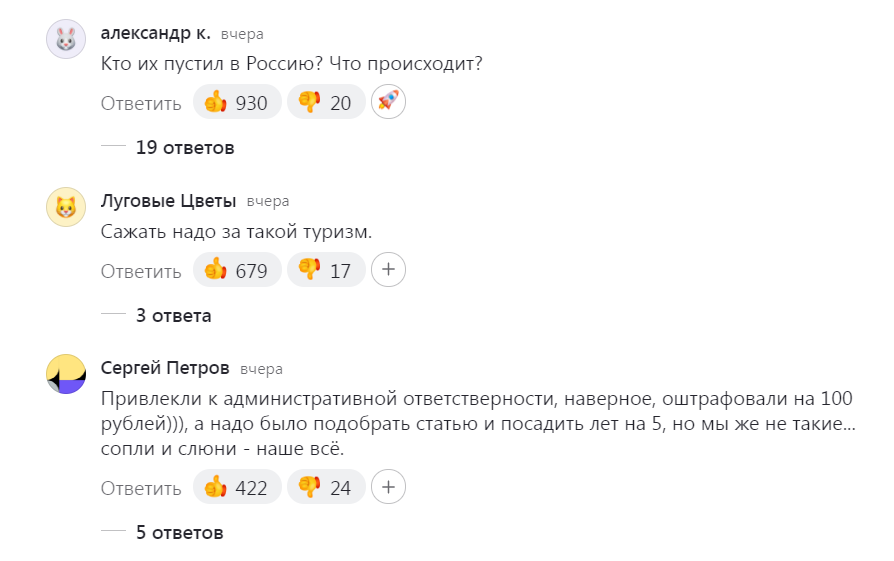
Task: Dislike александр к.'s comment with thumbs down
Action: pos(326,103)
